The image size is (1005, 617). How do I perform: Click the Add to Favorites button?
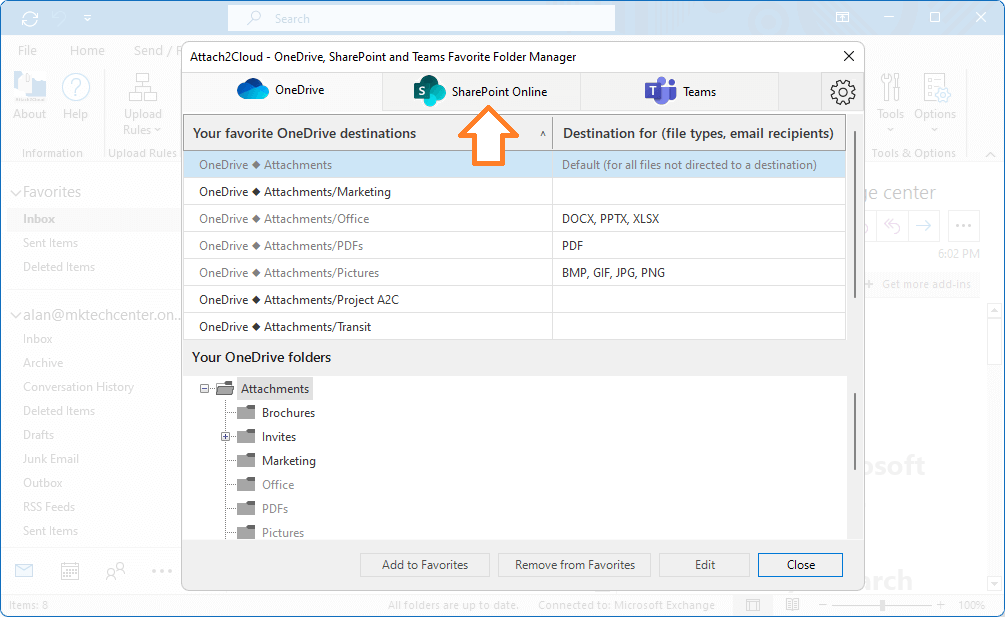click(x=424, y=564)
